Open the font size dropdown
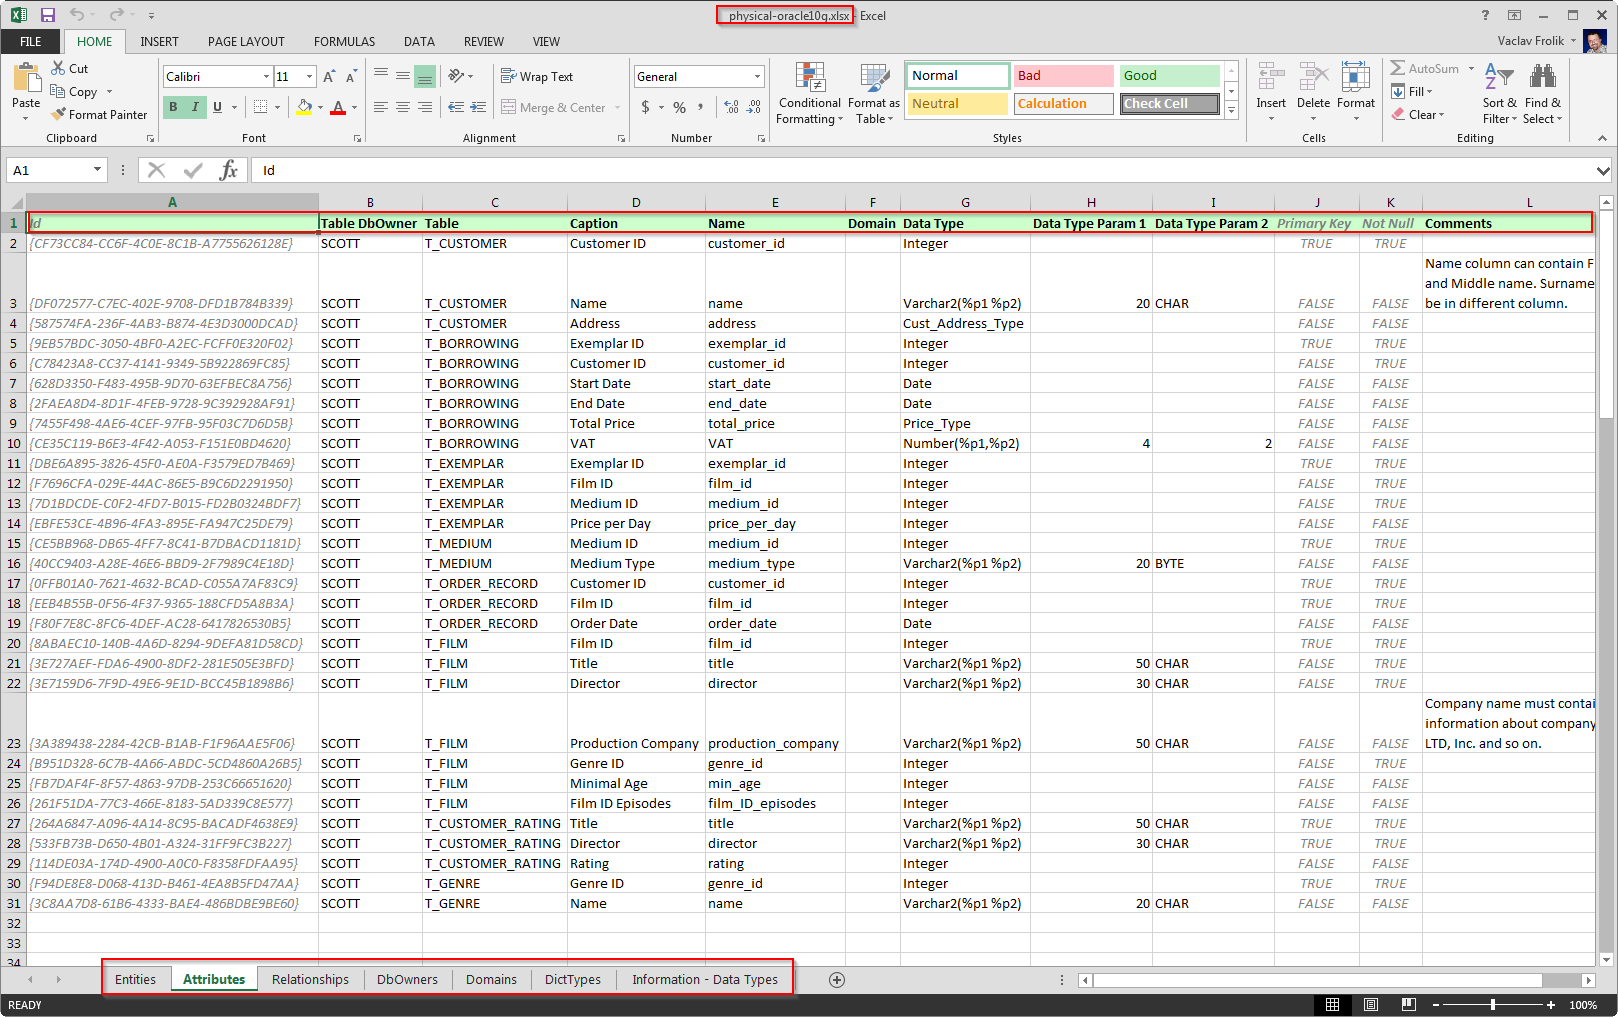The width and height of the screenshot is (1618, 1017). click(309, 77)
